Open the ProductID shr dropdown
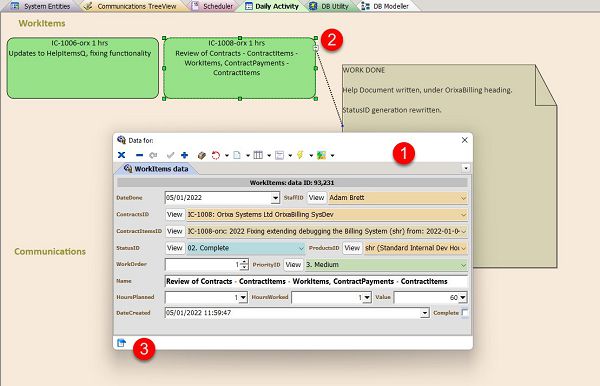The width and height of the screenshot is (600, 386). coord(463,248)
